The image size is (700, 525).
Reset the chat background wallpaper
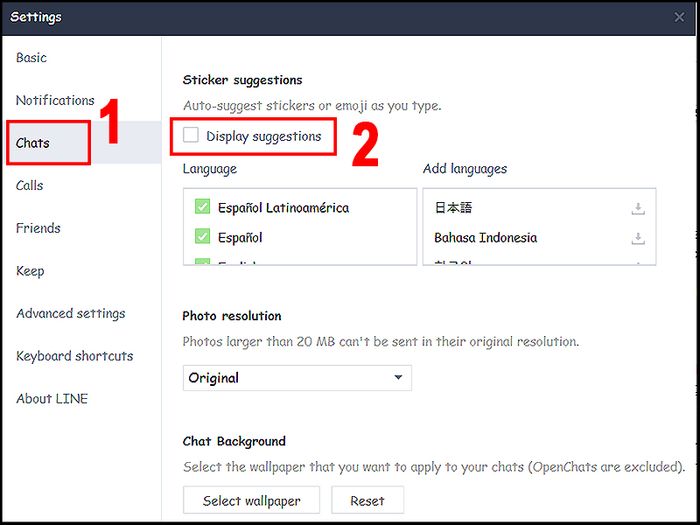367,500
